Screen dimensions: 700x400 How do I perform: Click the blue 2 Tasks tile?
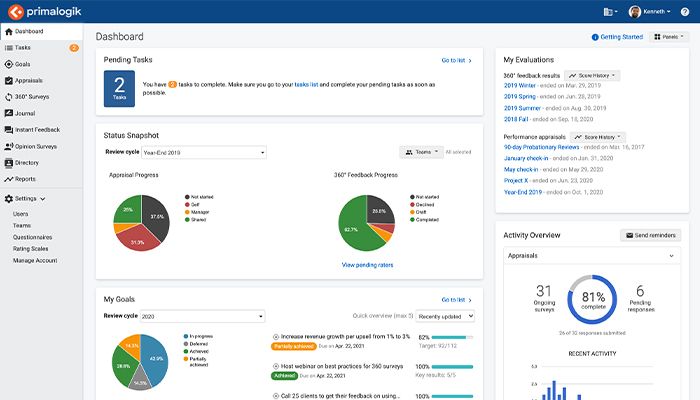[119, 88]
